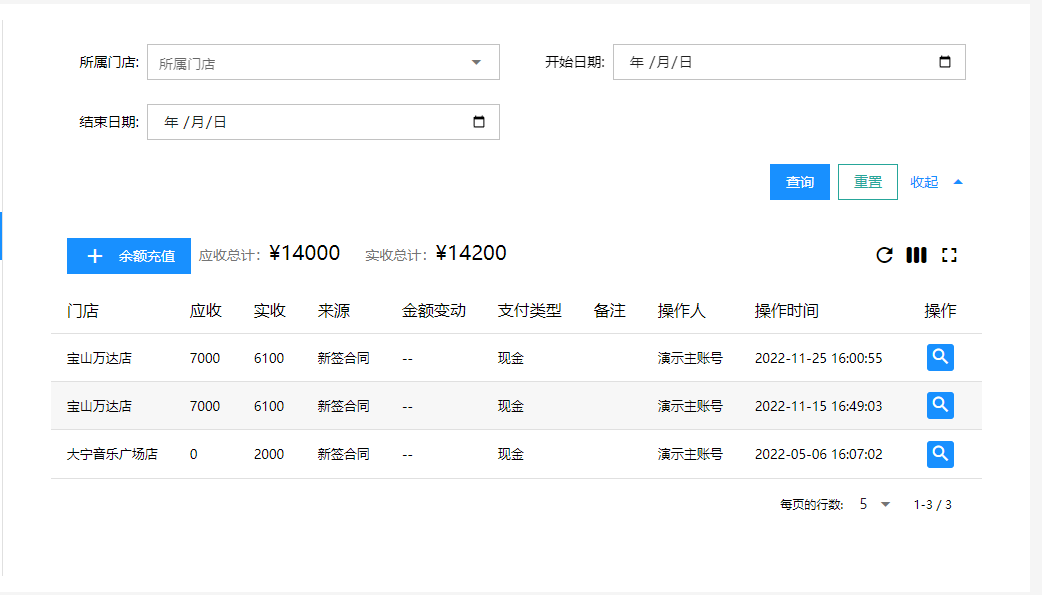
Task: Click the 应收 column header
Action: [x=205, y=311]
